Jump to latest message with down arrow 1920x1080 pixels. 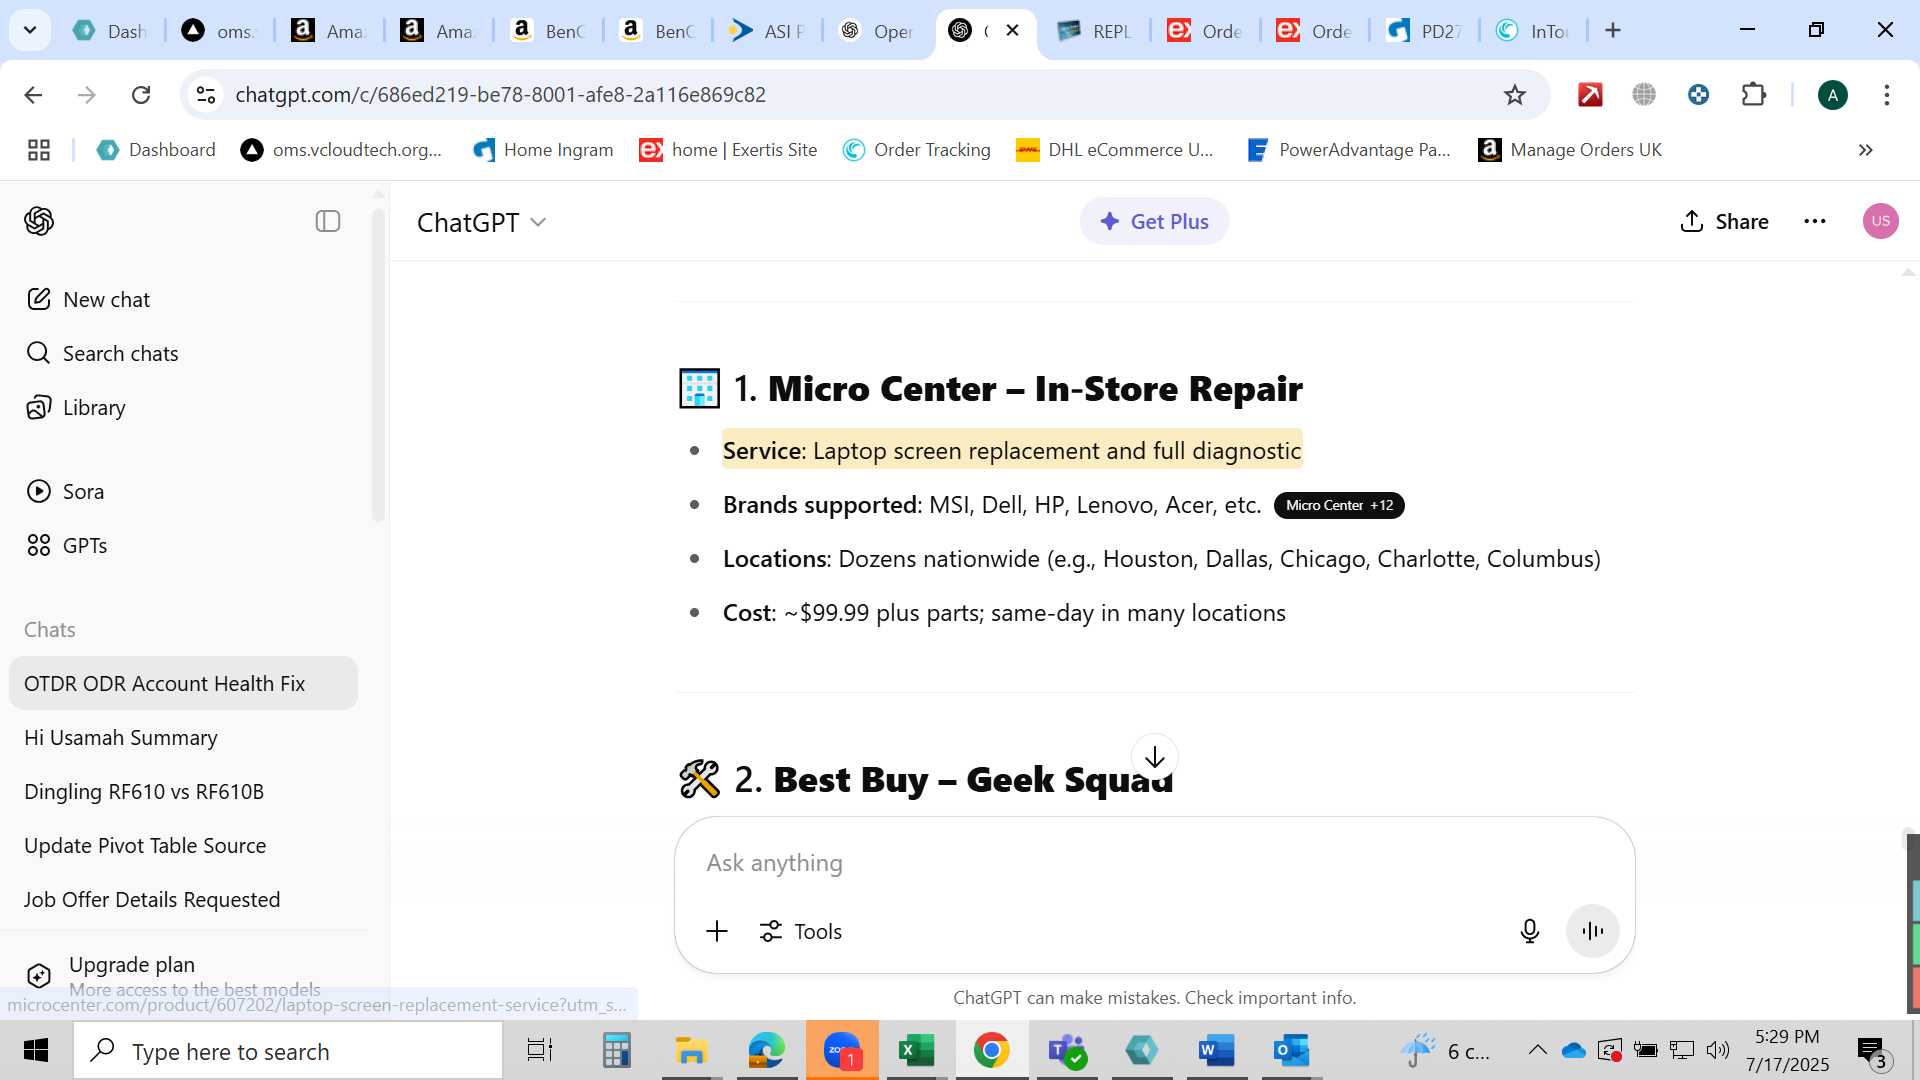[1155, 757]
